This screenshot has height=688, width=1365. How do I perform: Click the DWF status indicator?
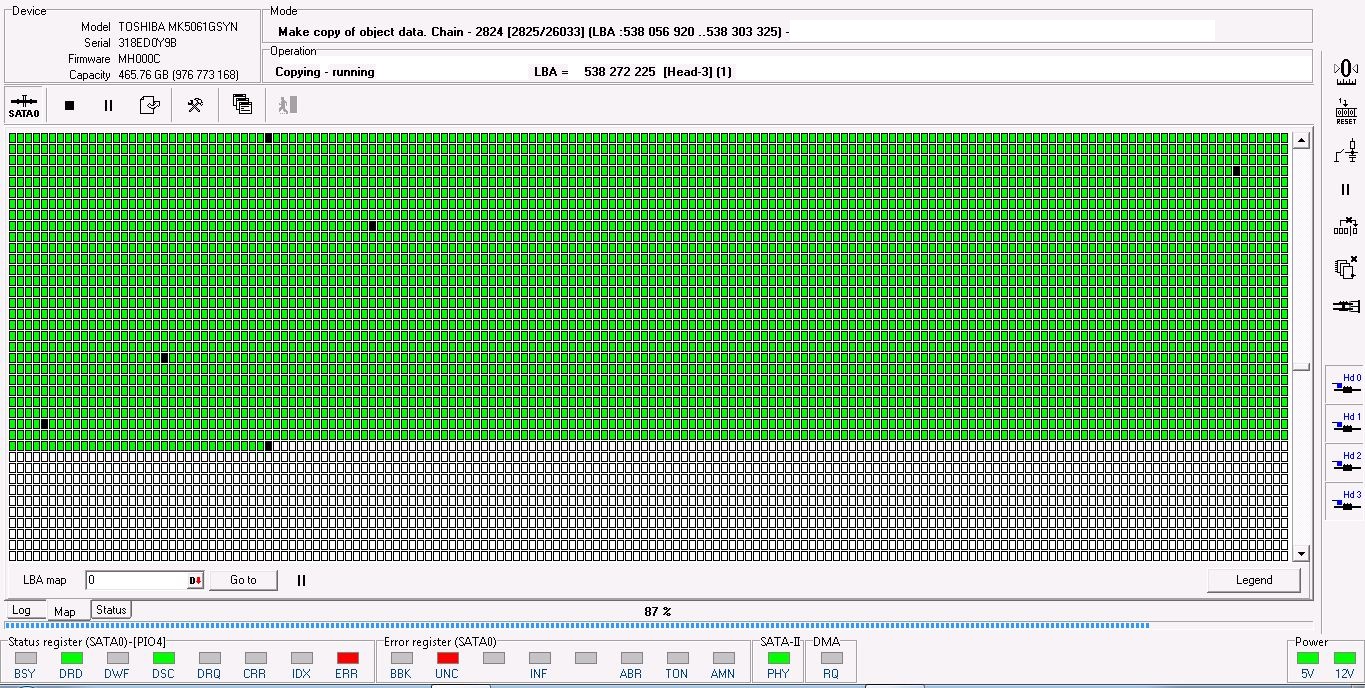tap(117, 658)
